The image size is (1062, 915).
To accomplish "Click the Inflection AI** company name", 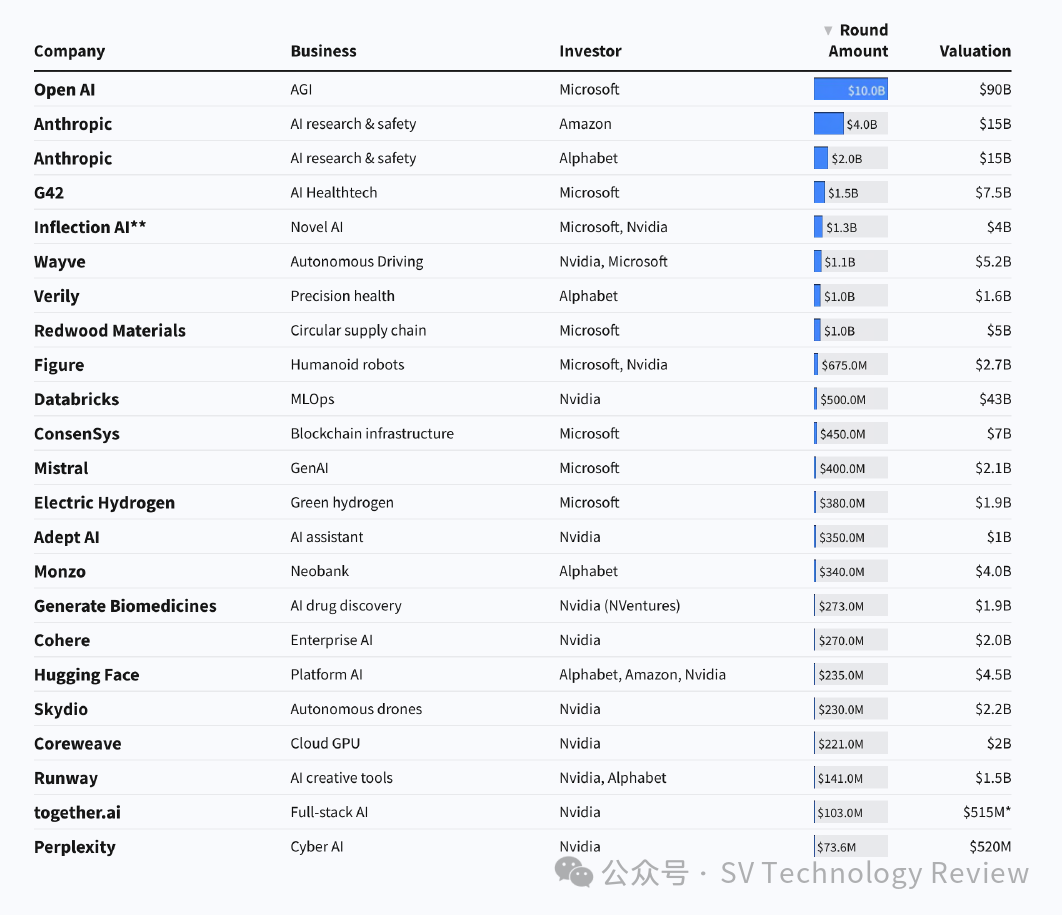I will (x=90, y=228).
